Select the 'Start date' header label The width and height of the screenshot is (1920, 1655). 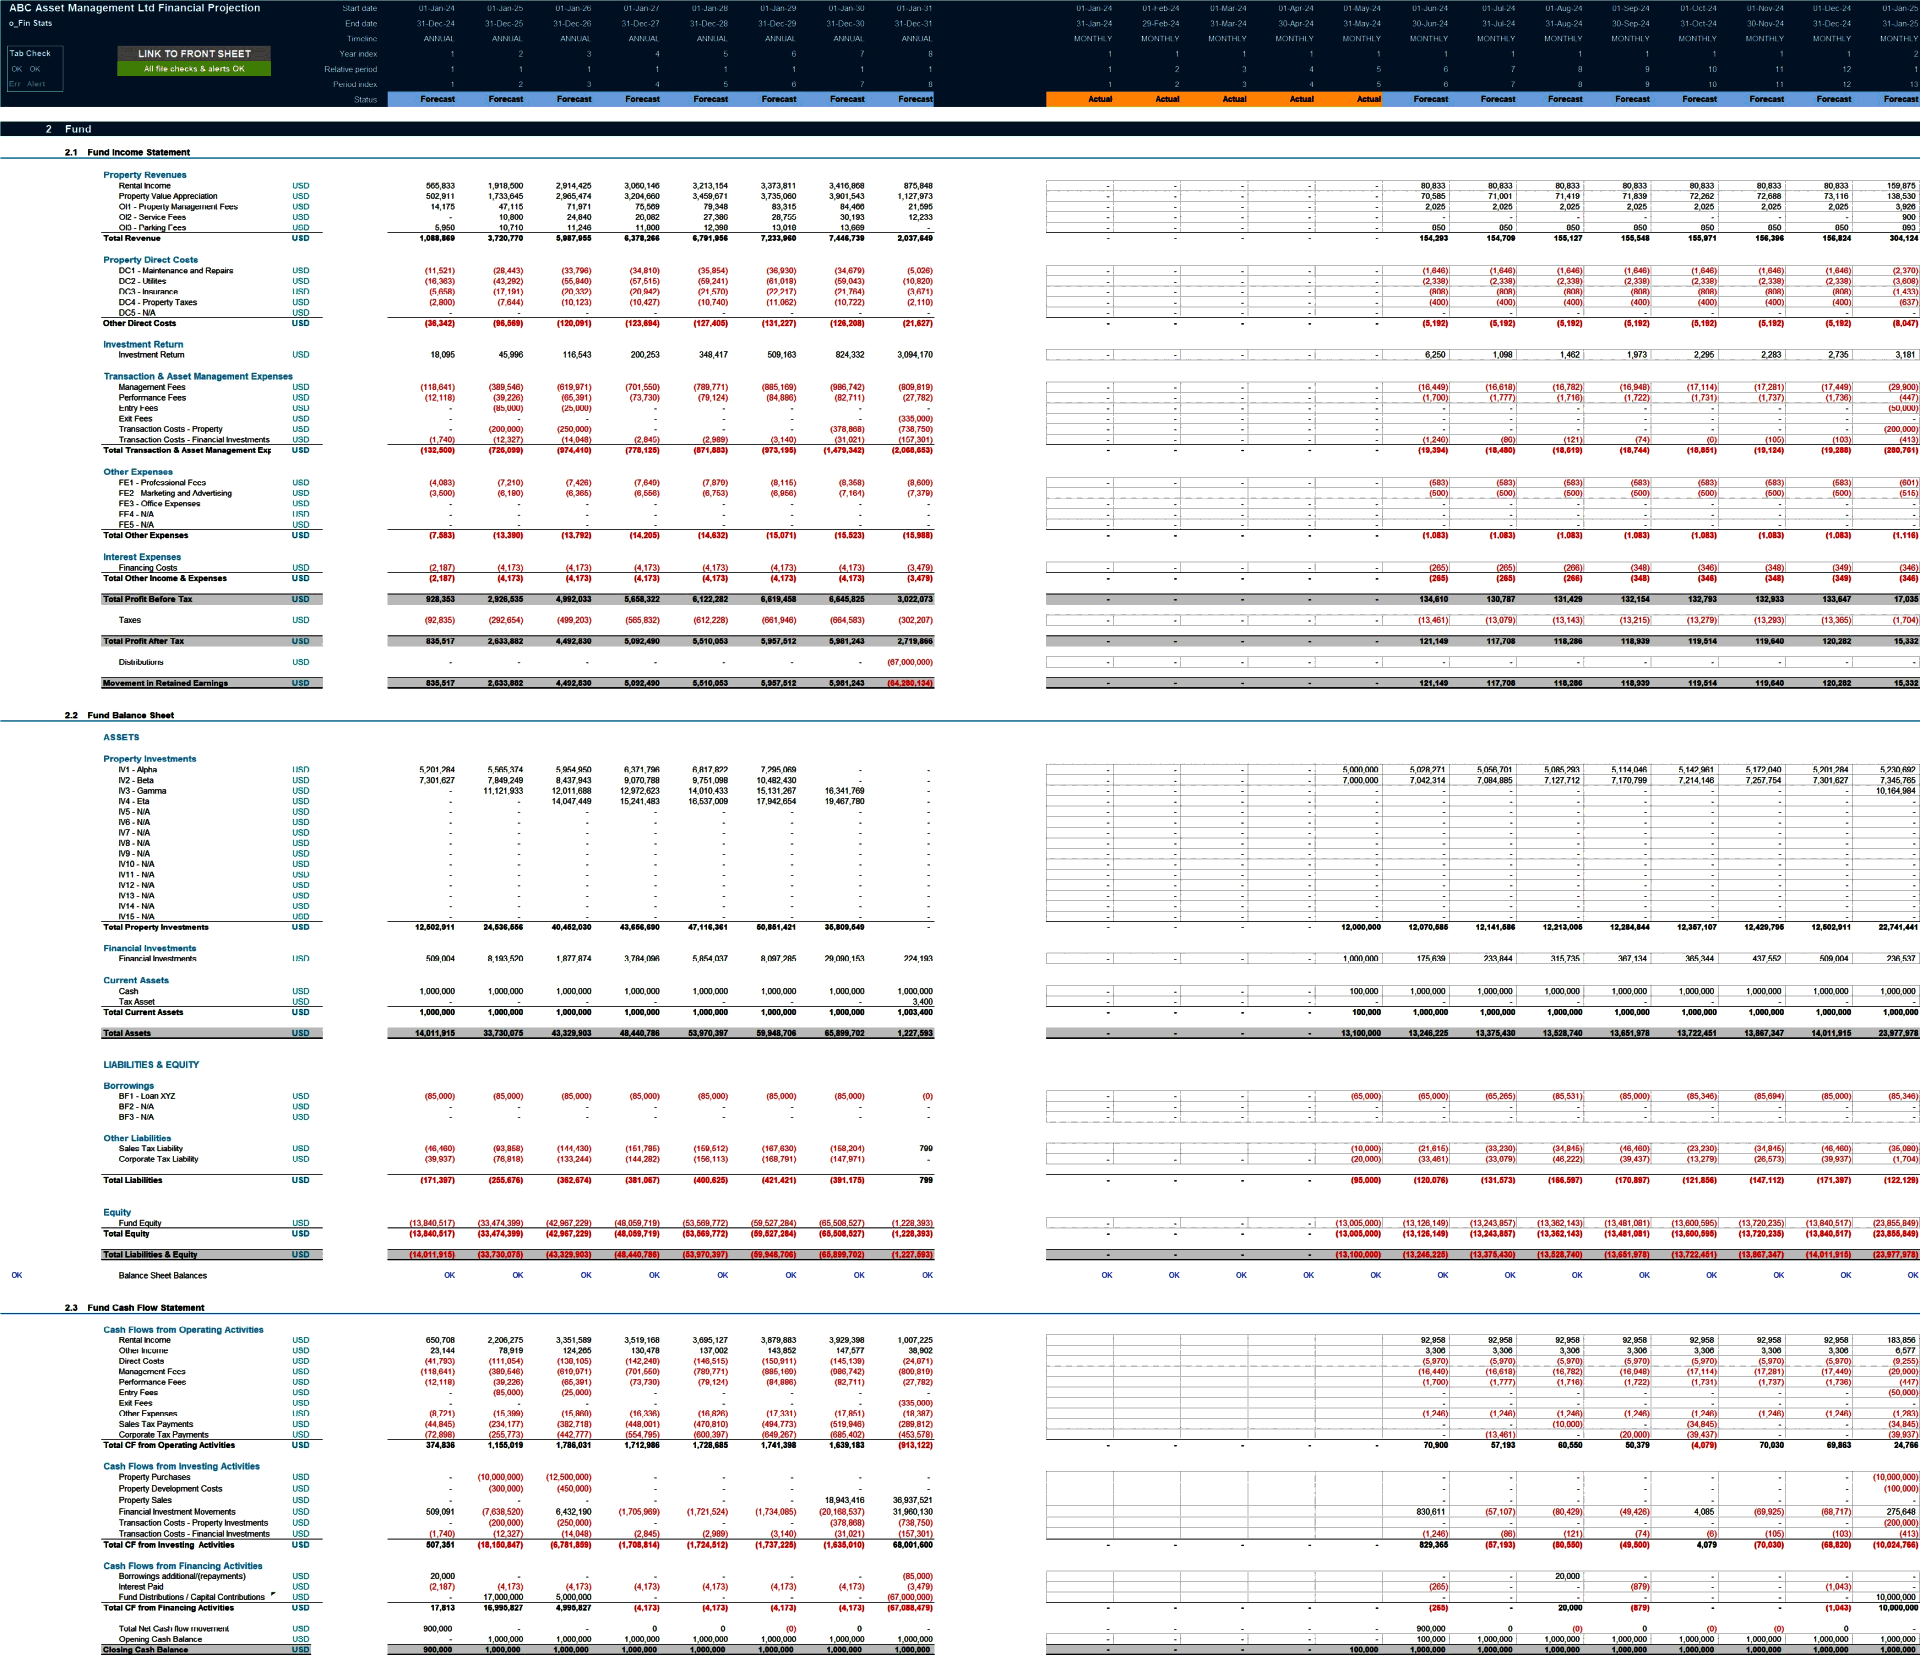click(360, 8)
